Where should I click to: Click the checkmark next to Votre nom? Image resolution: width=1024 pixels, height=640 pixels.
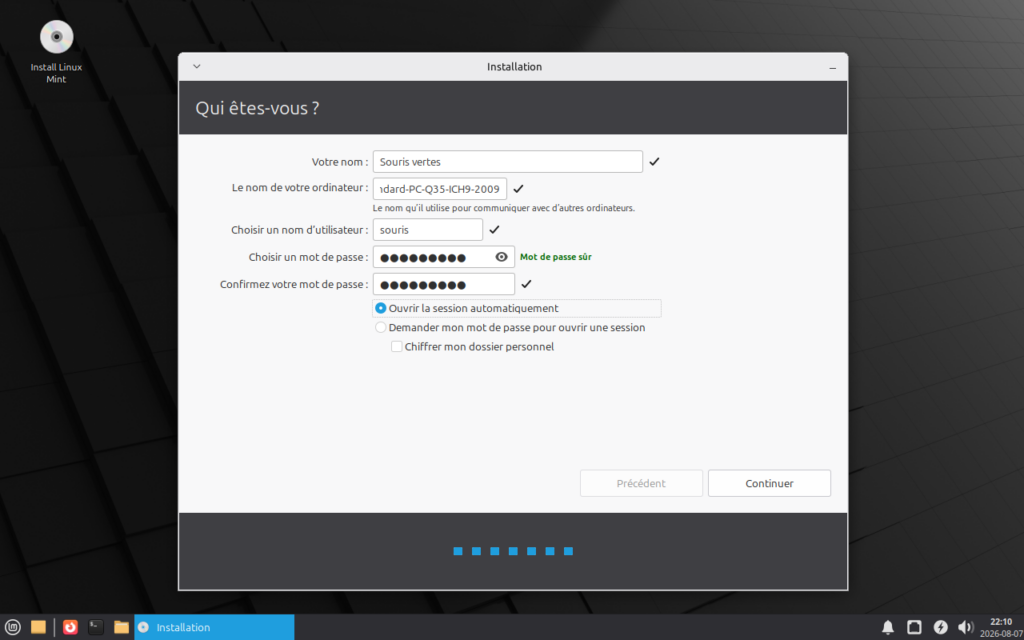[654, 161]
